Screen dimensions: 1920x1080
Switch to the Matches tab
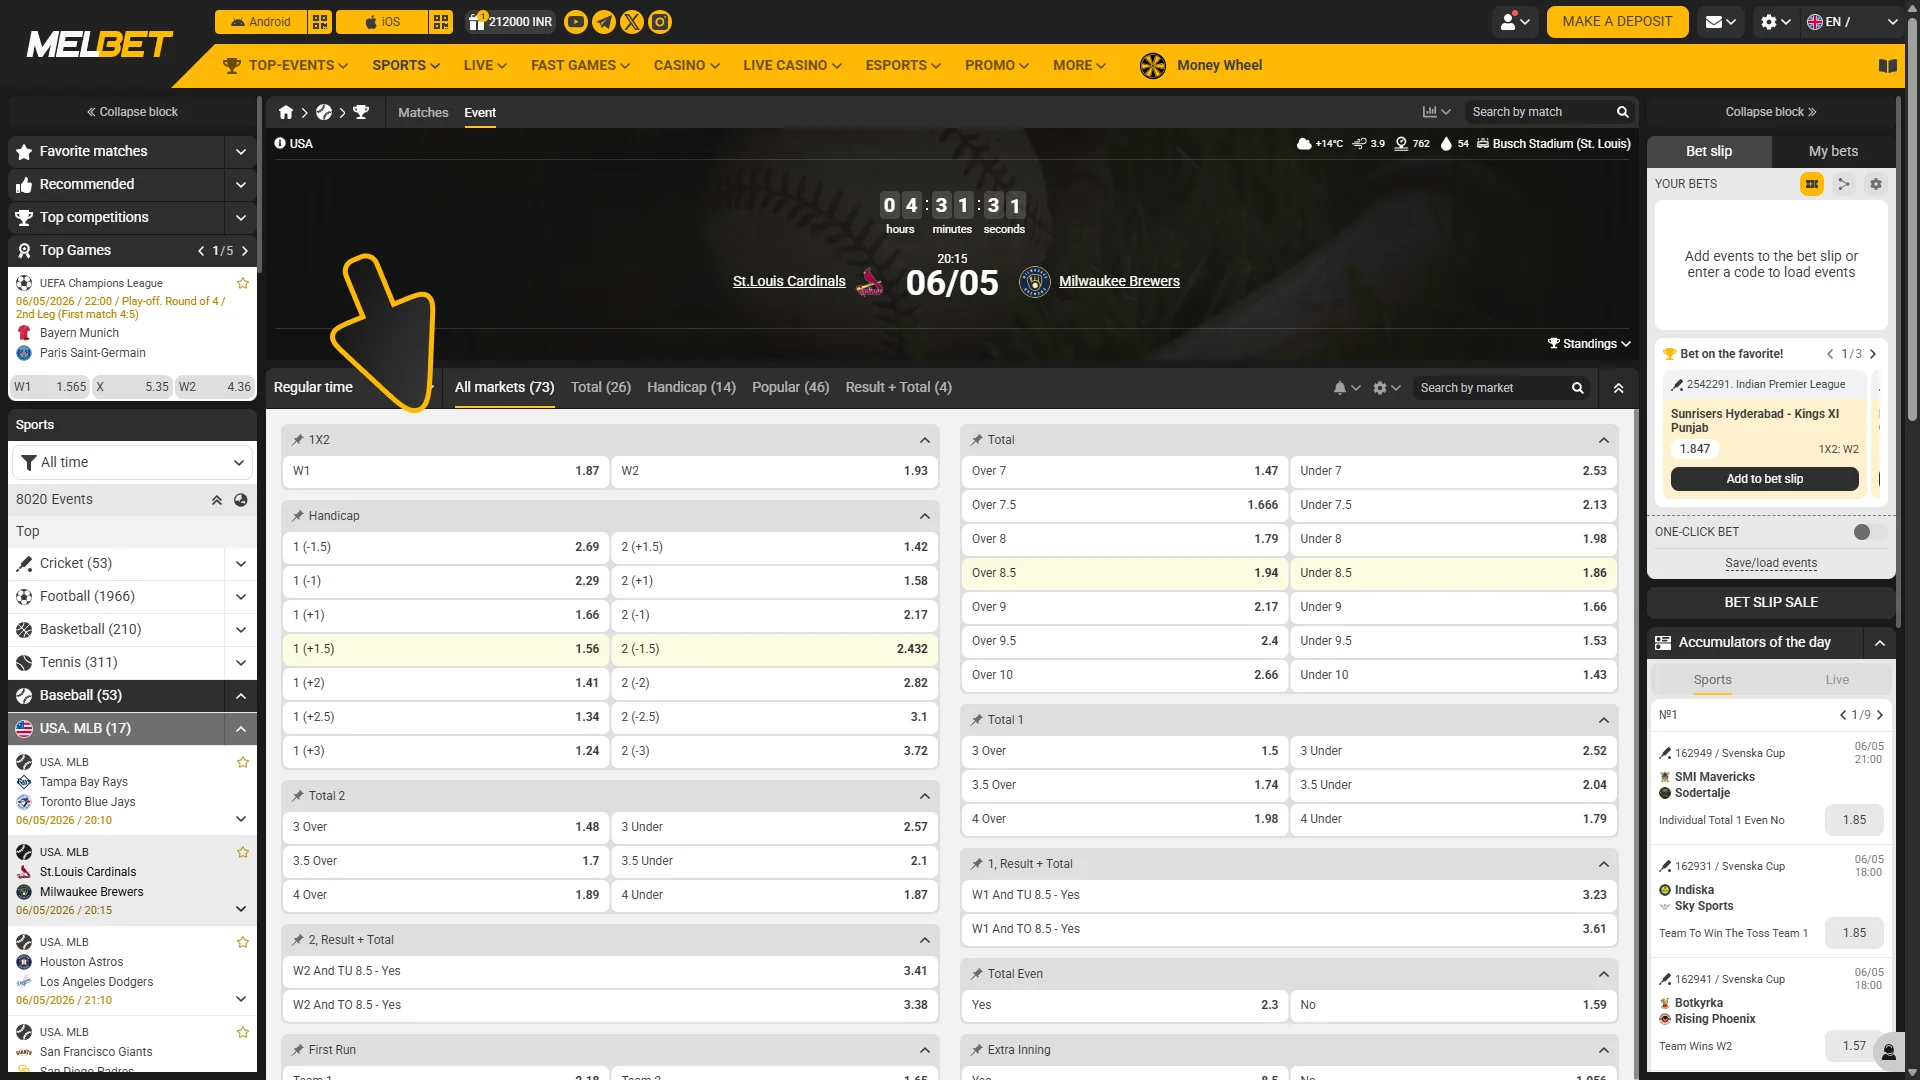(423, 113)
